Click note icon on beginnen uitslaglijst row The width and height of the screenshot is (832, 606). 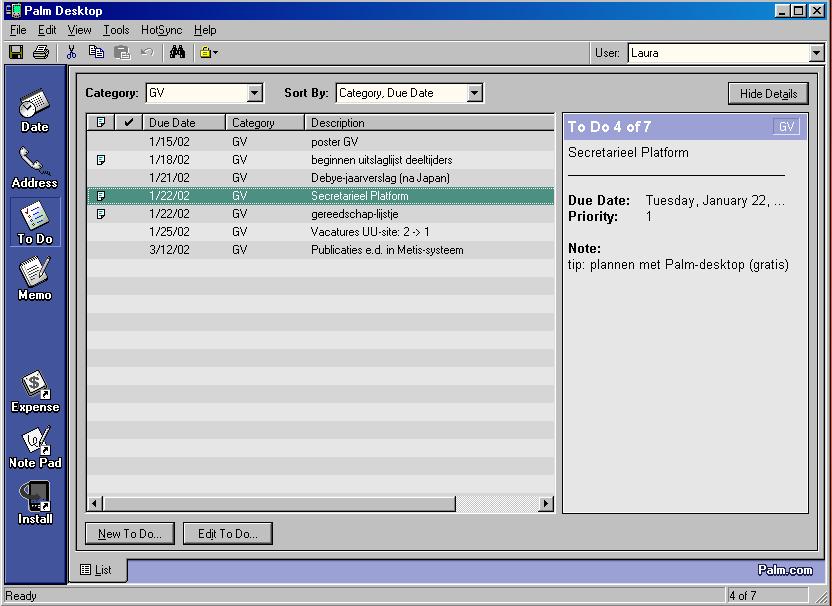pyautogui.click(x=101, y=160)
